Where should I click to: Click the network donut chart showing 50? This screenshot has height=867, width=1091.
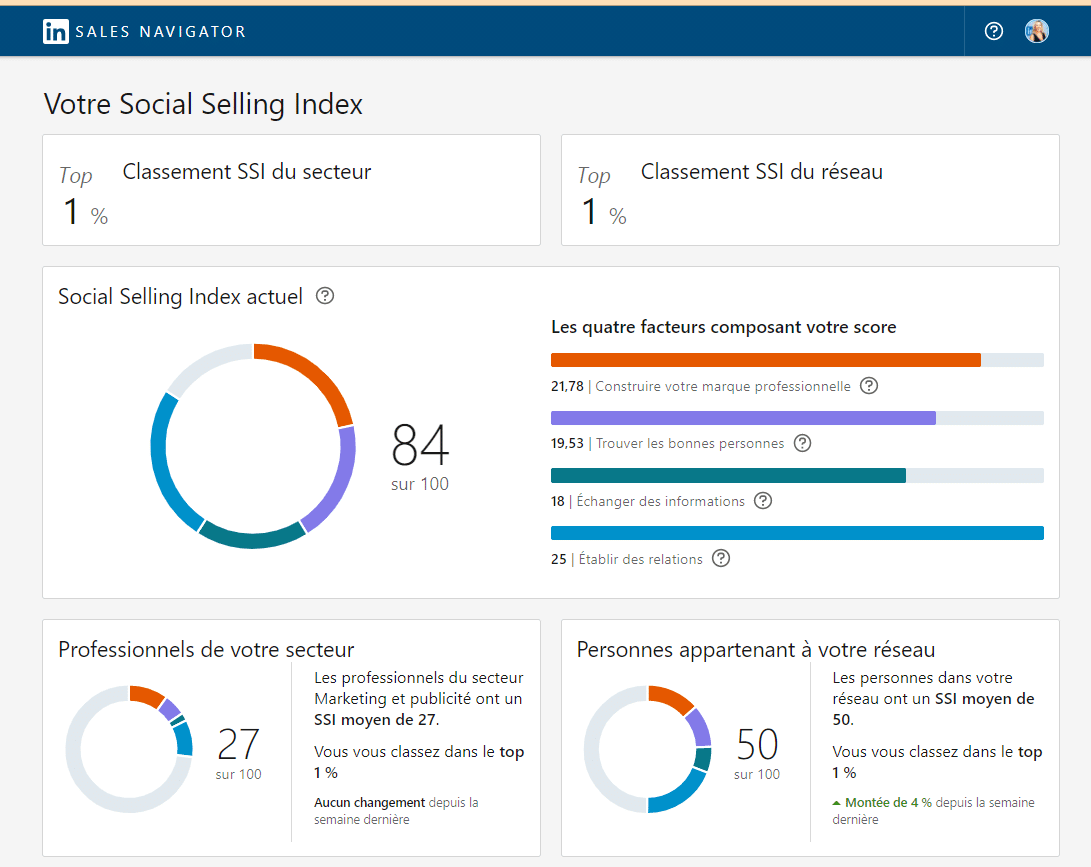coord(648,749)
